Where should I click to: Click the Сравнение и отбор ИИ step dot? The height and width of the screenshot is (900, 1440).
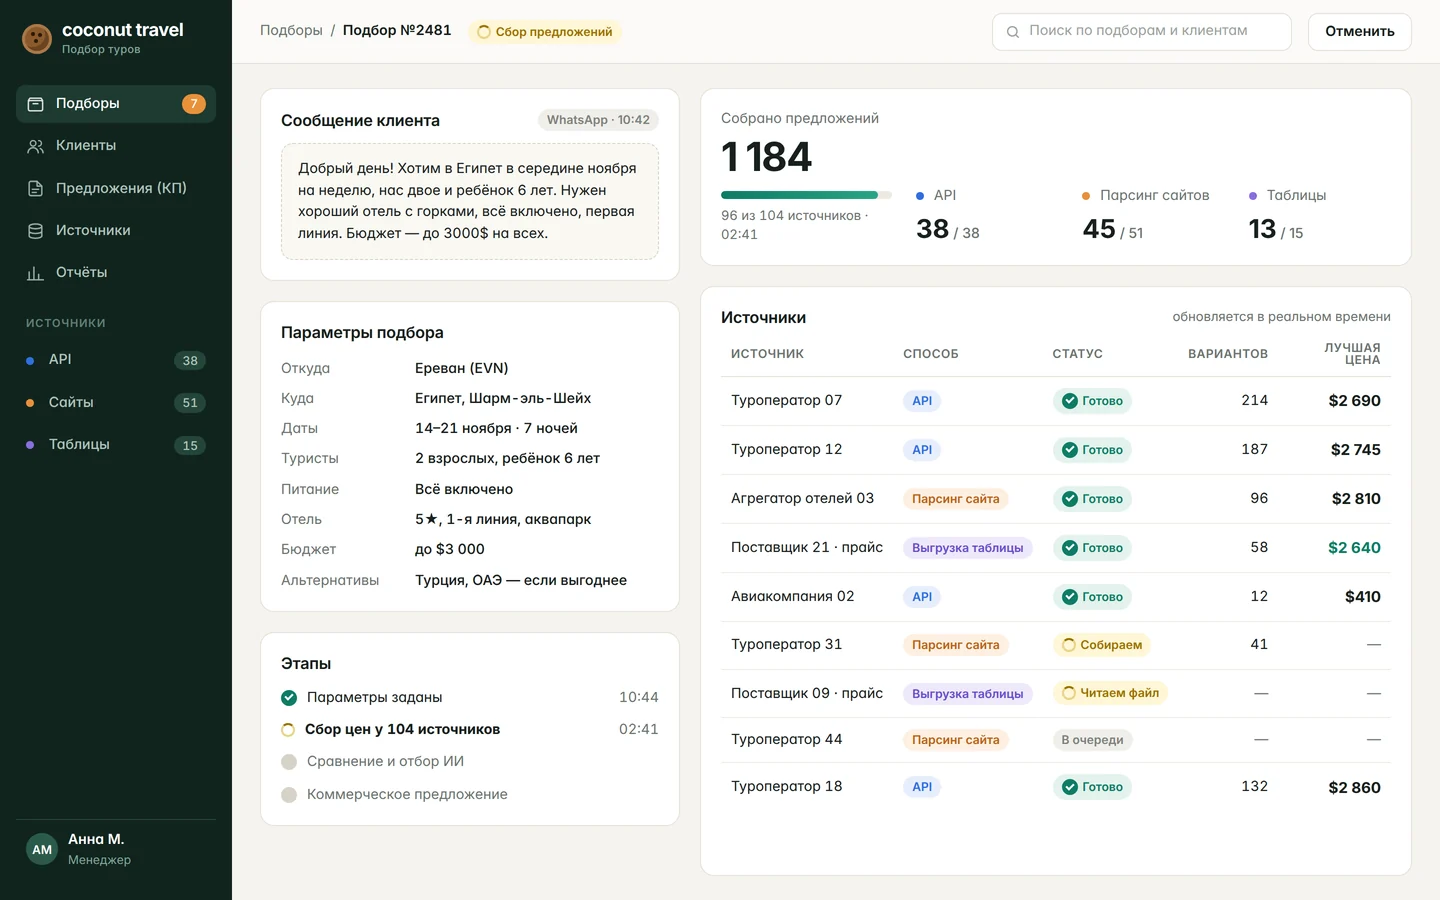point(289,762)
